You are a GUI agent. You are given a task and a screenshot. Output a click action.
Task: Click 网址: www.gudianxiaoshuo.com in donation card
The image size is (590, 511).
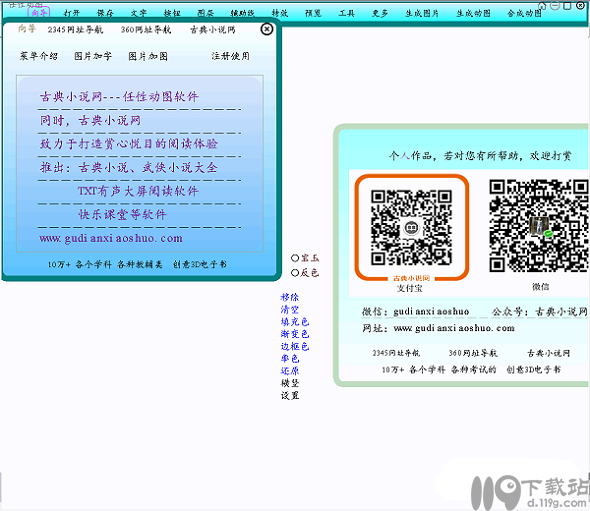pyautogui.click(x=438, y=328)
